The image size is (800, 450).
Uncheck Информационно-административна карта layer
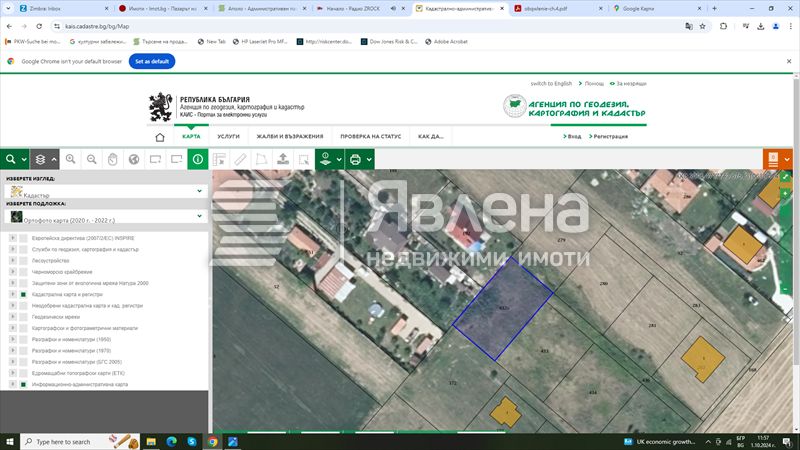coord(23,384)
